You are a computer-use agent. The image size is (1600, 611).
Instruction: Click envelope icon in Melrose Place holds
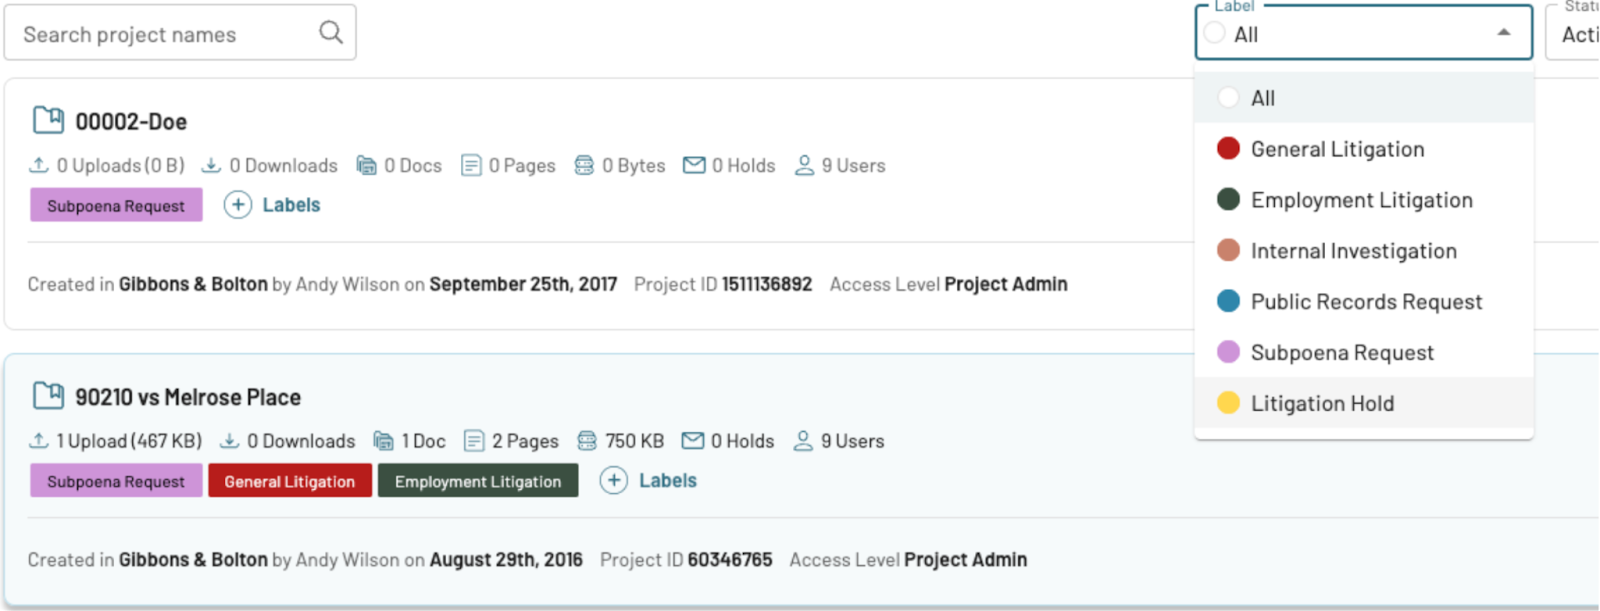click(693, 441)
